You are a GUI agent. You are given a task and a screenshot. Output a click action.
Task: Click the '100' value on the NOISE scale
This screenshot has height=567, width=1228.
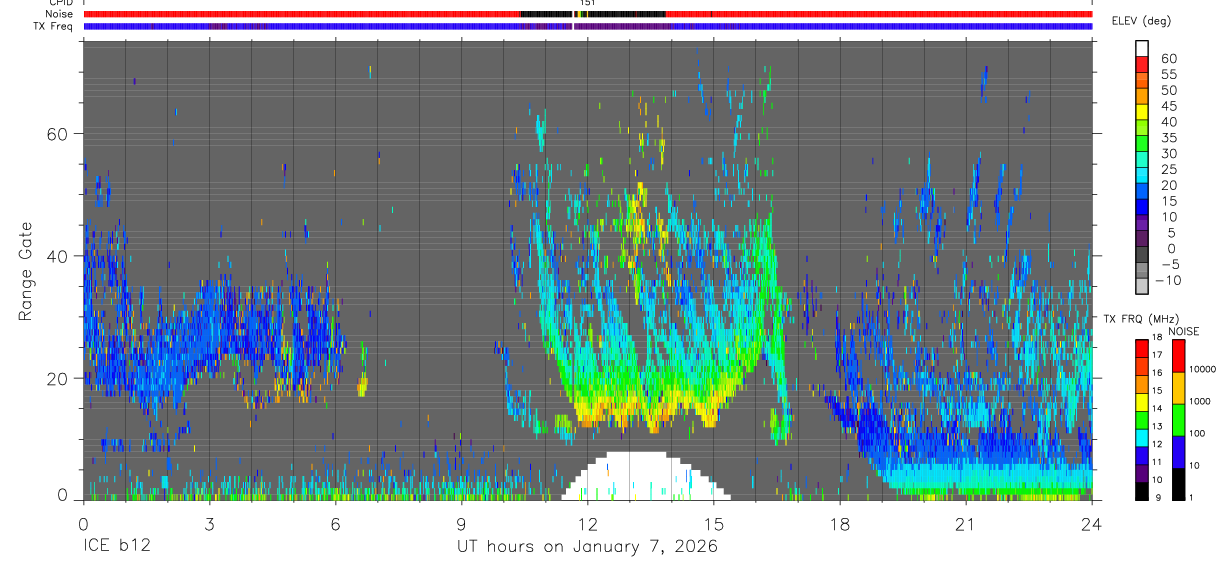coord(1197,433)
